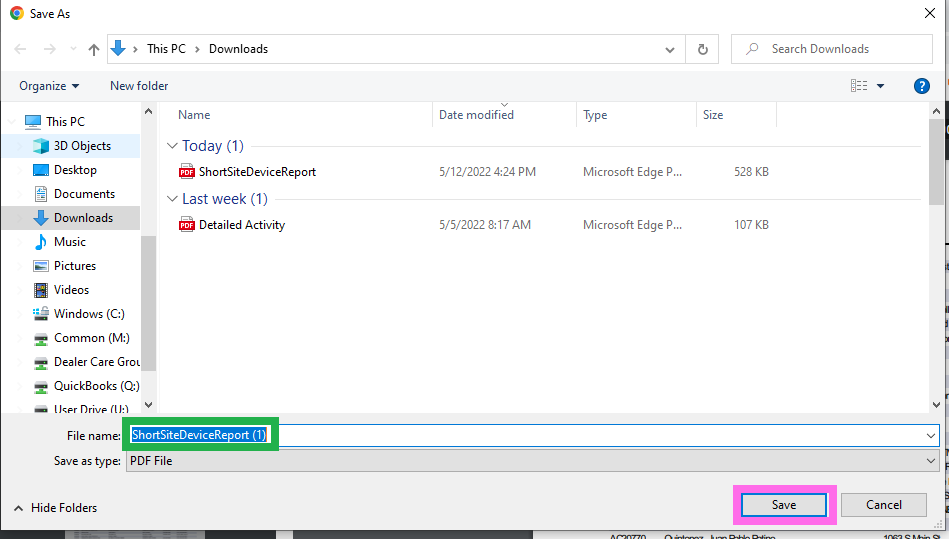
Task: Click New folder in the toolbar
Action: coord(139,86)
